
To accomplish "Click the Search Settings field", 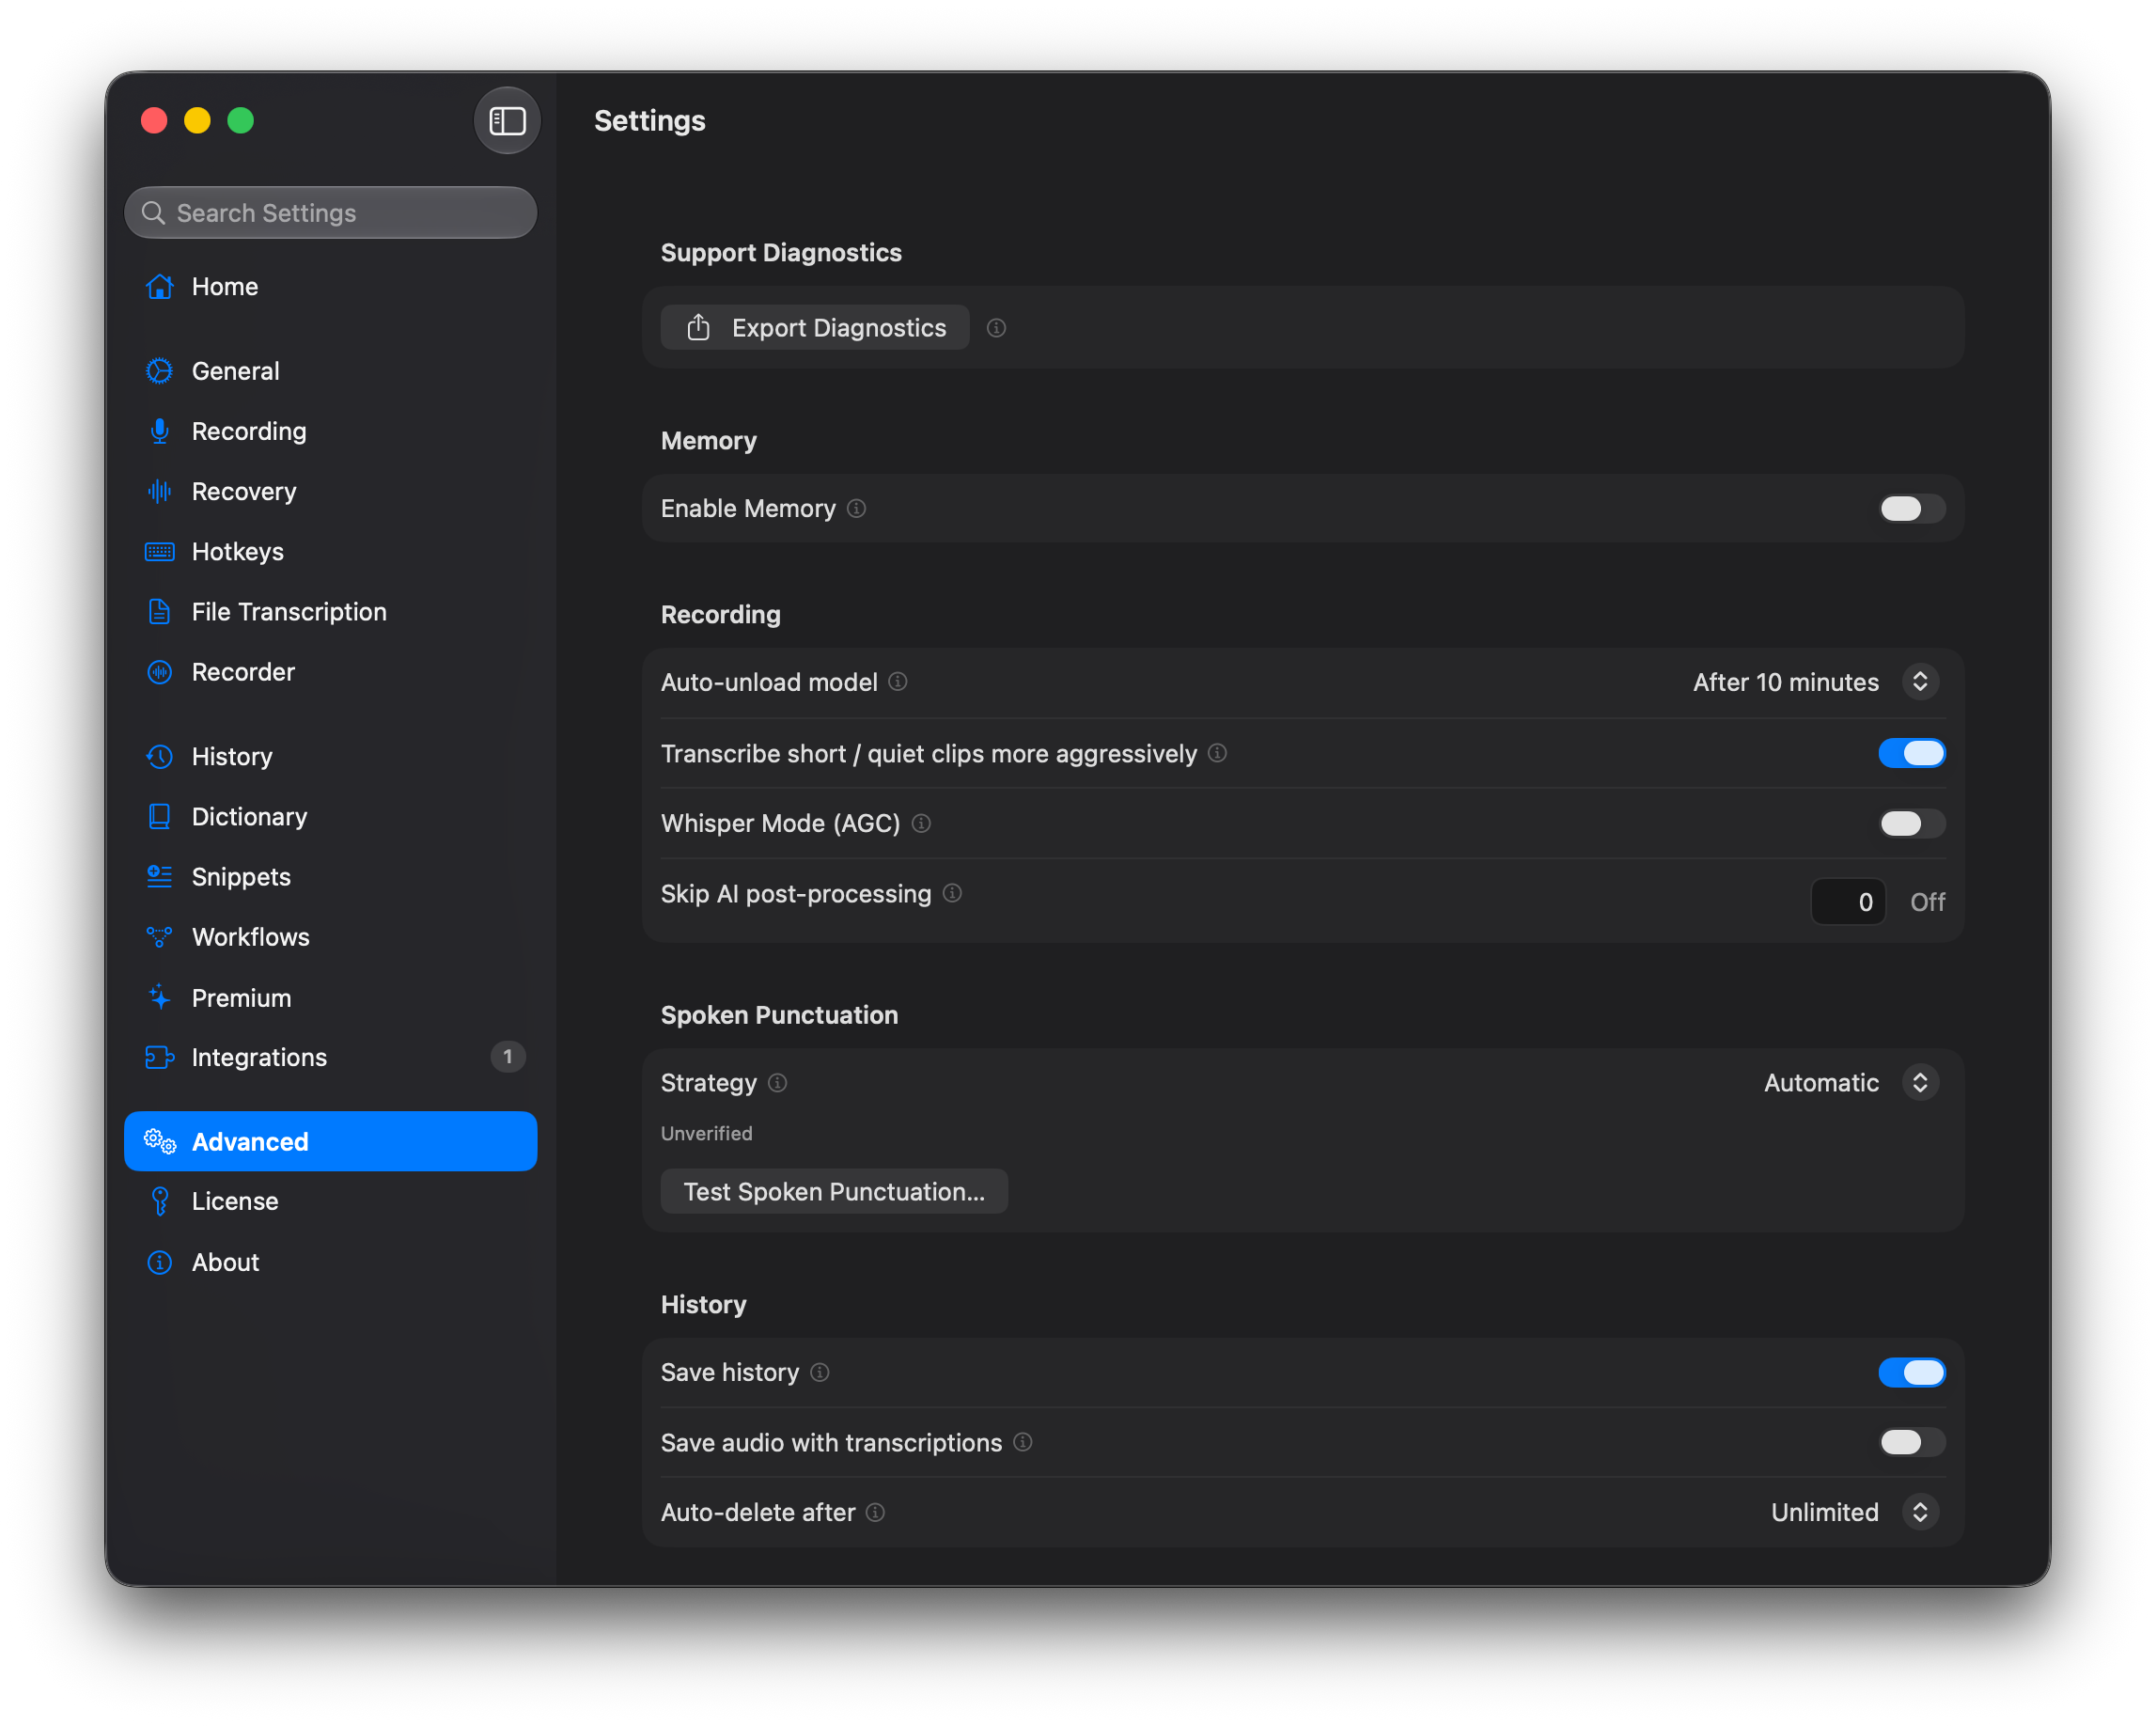I will pos(331,213).
